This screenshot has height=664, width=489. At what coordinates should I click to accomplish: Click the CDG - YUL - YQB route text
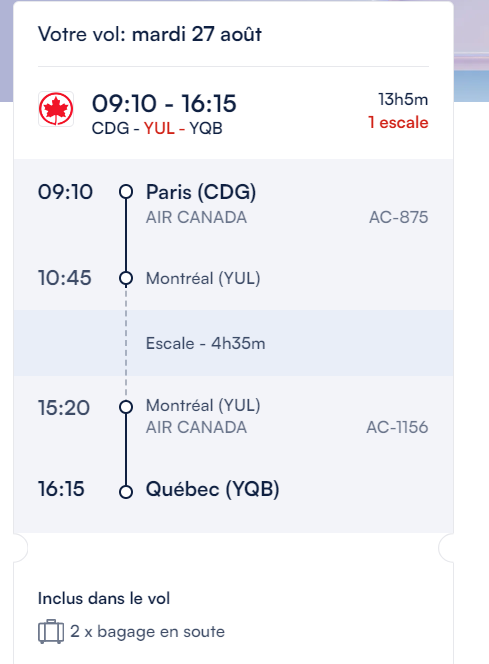pos(157,128)
